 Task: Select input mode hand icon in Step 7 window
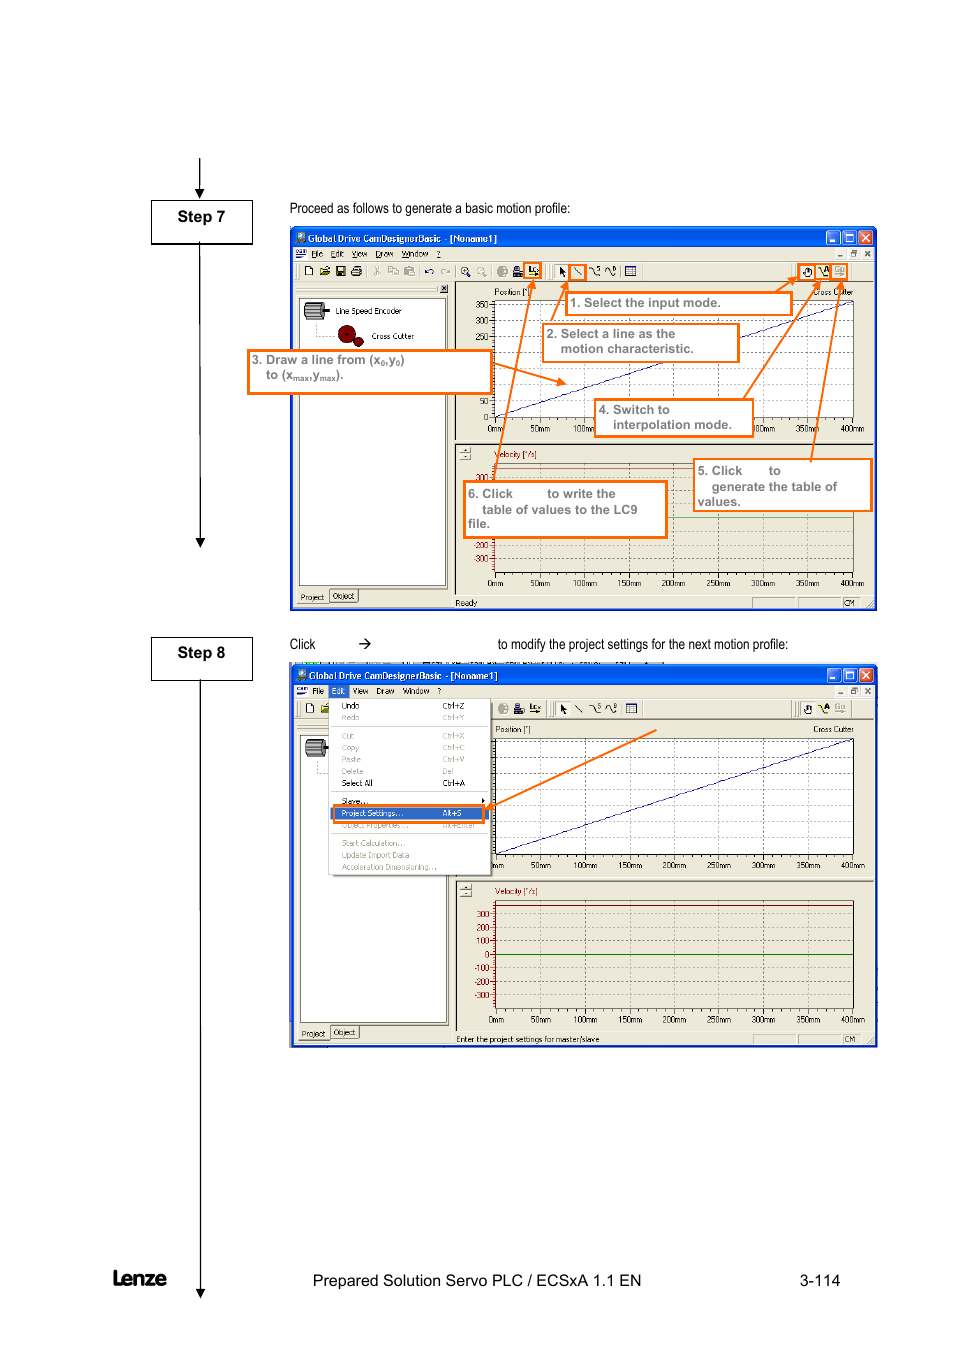click(x=807, y=271)
